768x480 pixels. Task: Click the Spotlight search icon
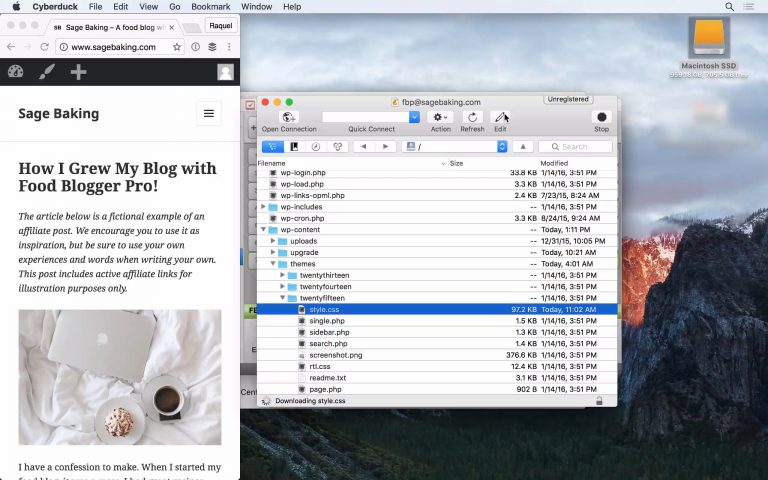tap(729, 7)
